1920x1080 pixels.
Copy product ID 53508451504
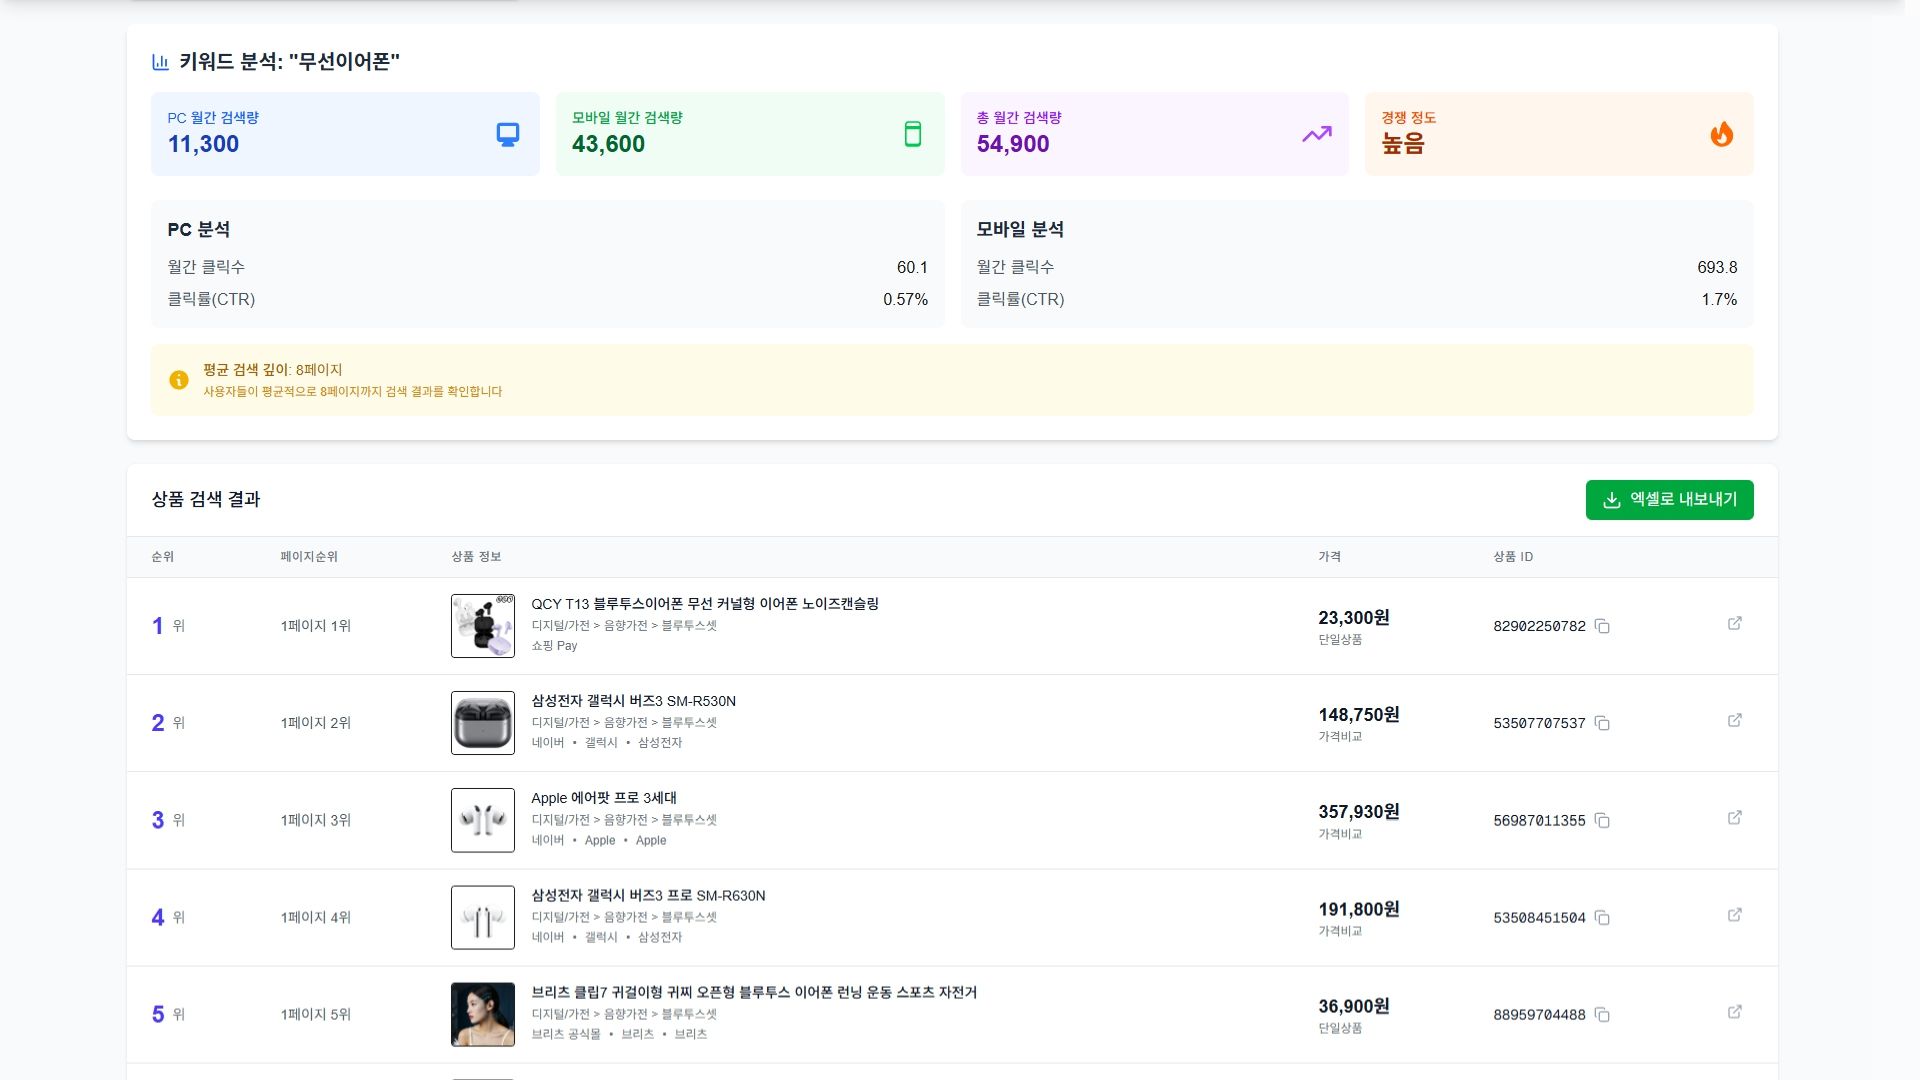1604,918
